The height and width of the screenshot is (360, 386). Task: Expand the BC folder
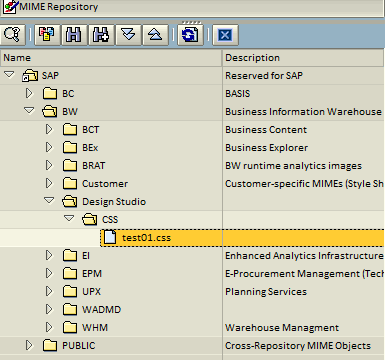[x=29, y=93]
